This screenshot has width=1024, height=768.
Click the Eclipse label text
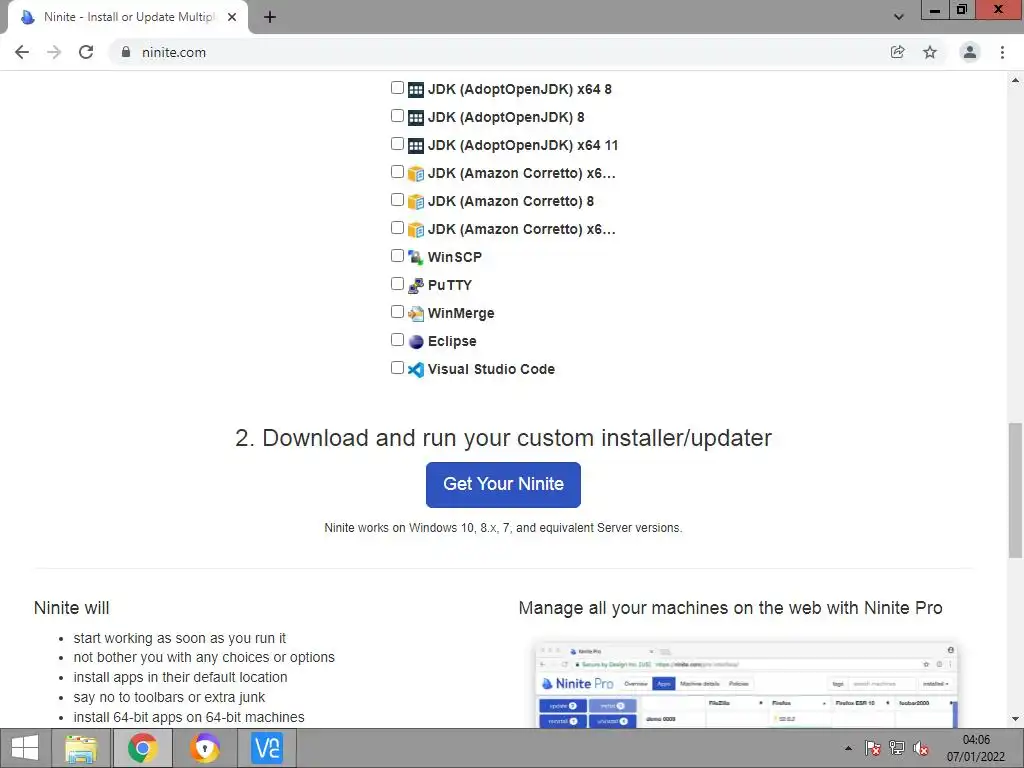point(452,342)
